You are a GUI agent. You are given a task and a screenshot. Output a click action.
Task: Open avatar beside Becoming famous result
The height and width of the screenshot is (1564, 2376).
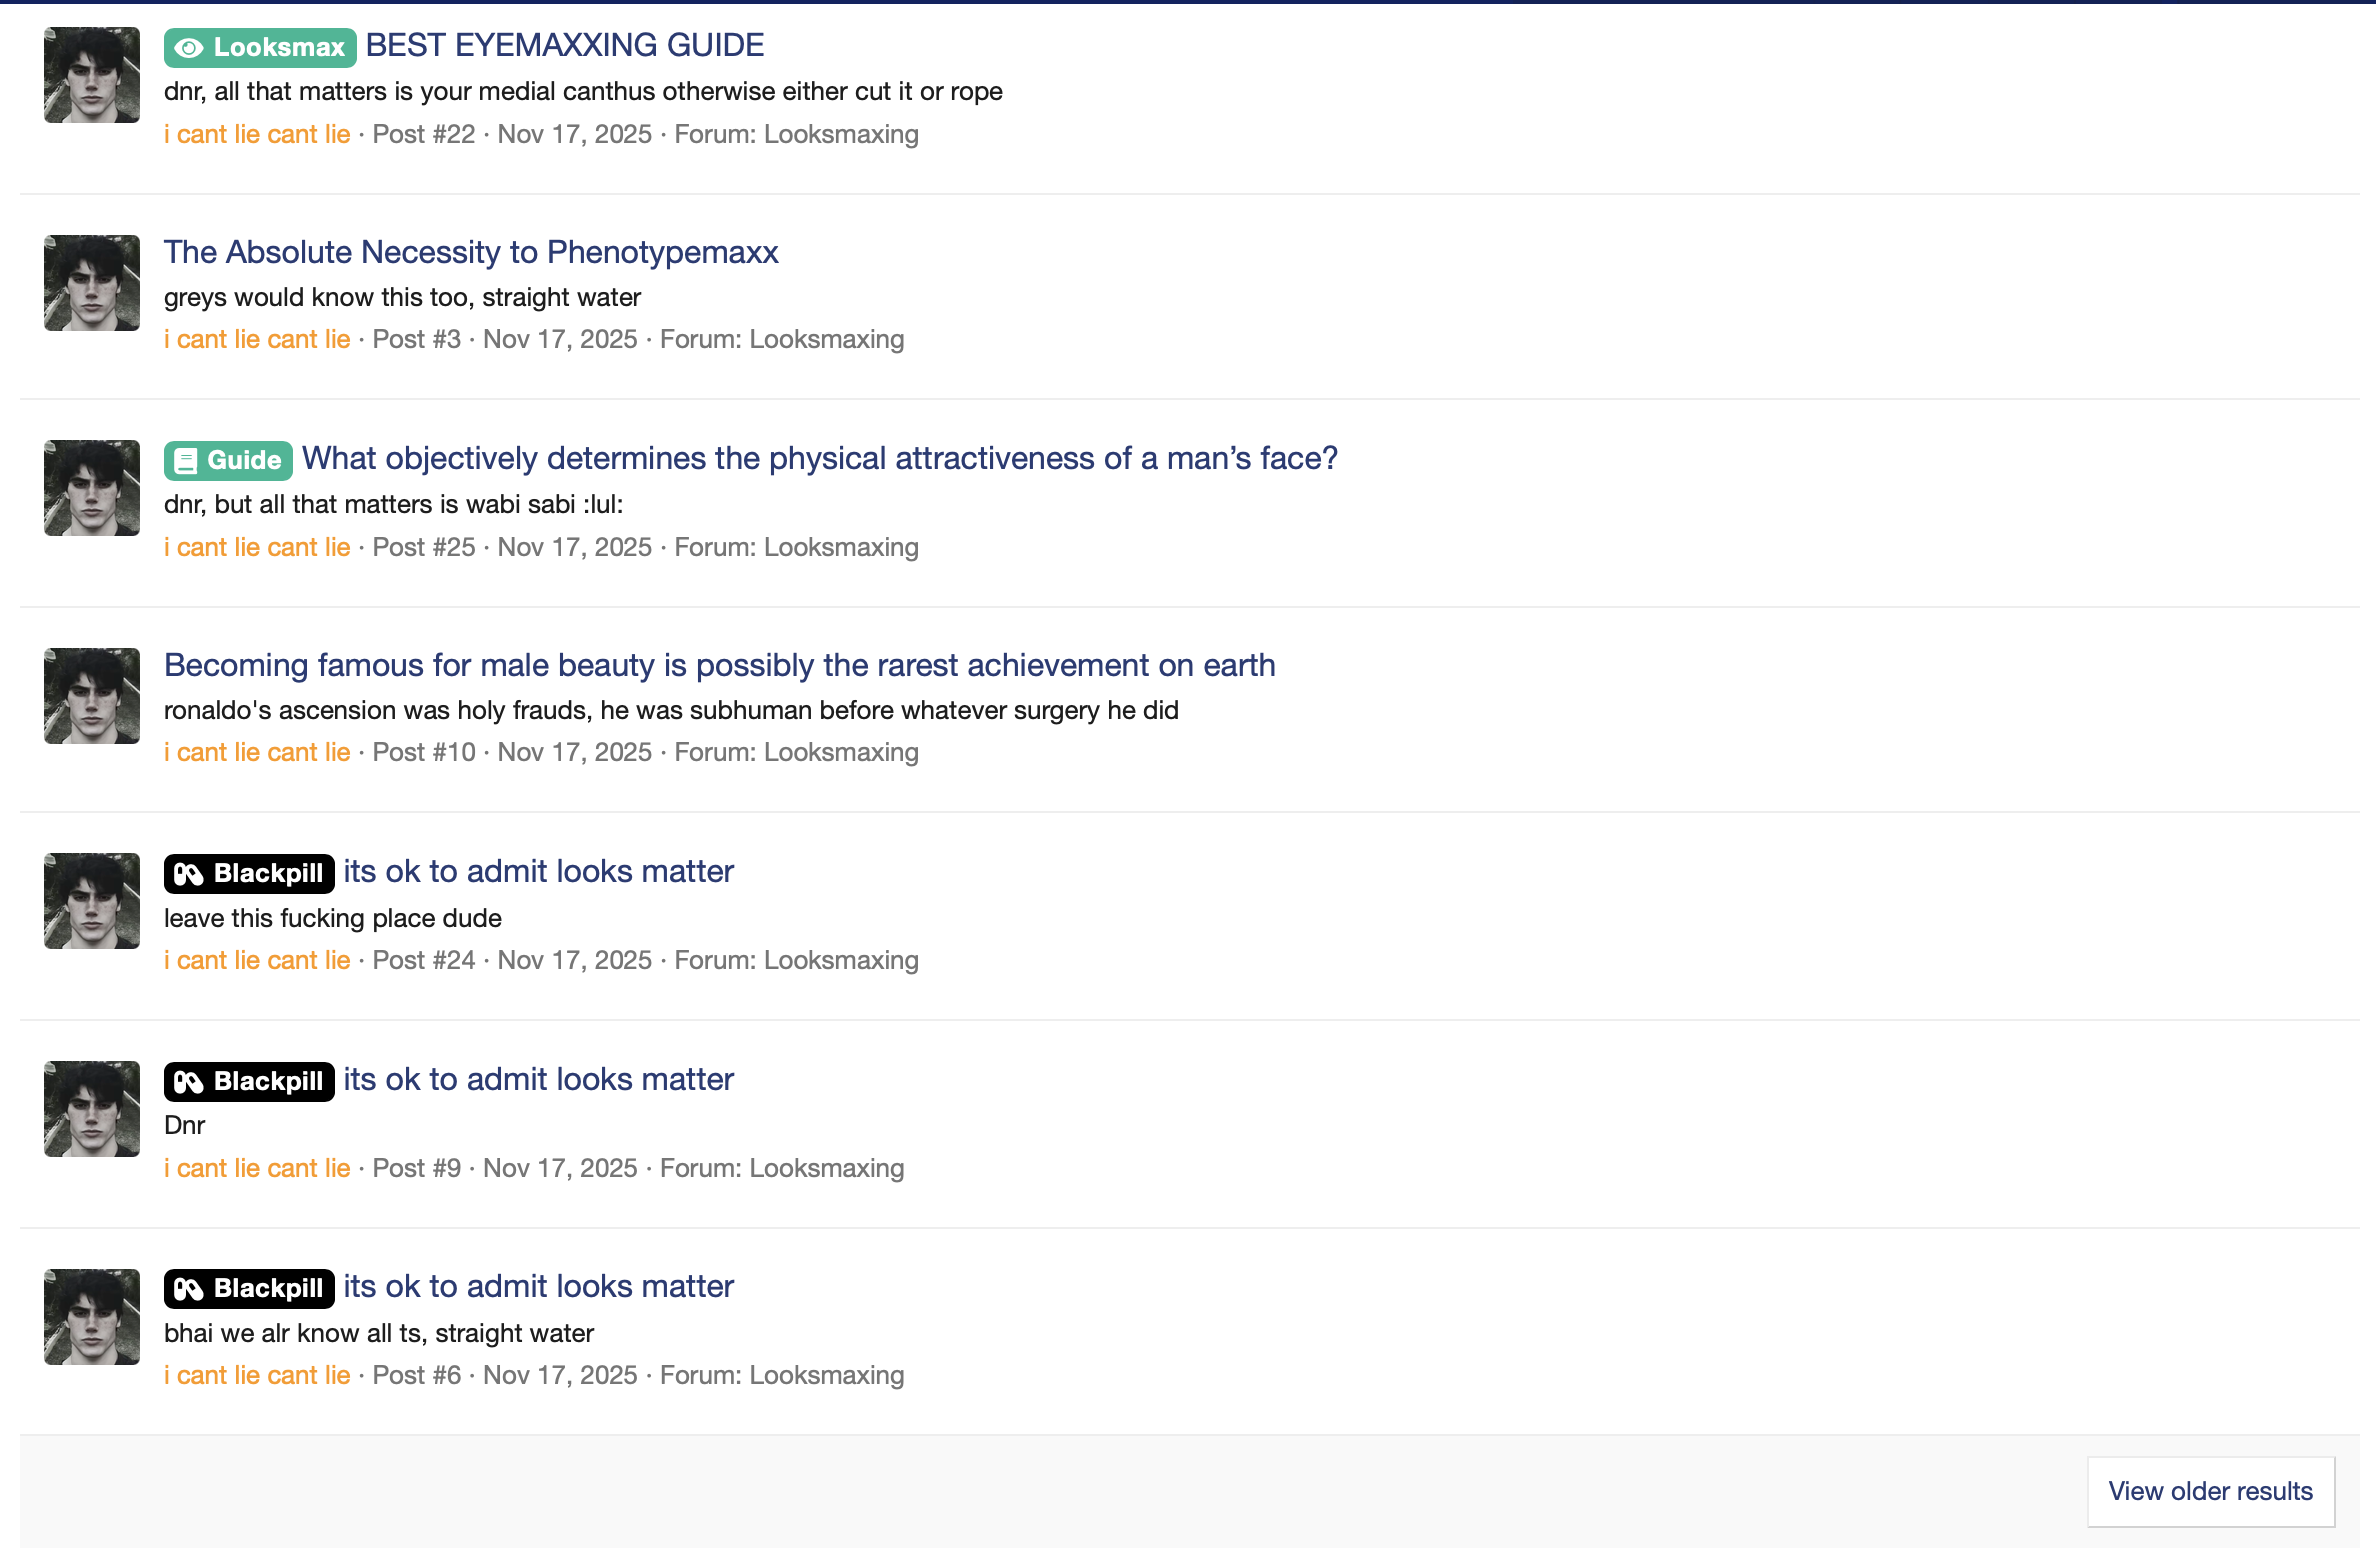92,696
